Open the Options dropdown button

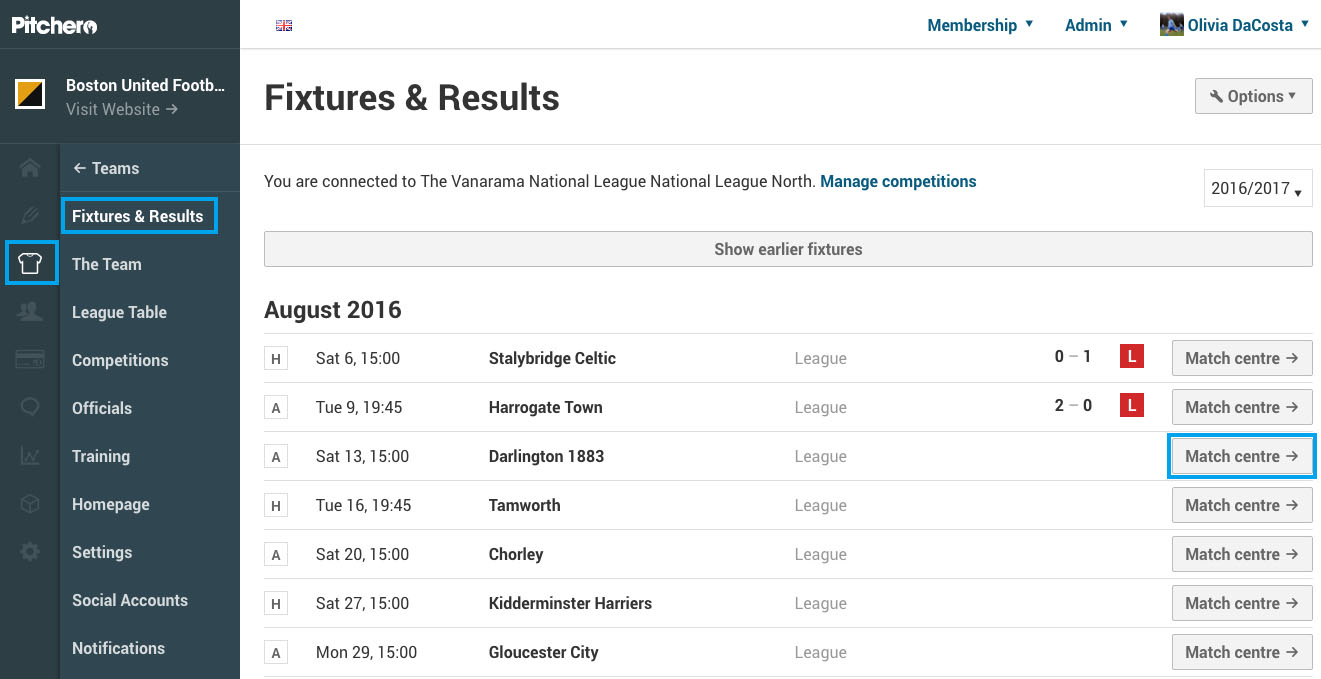tap(1253, 96)
